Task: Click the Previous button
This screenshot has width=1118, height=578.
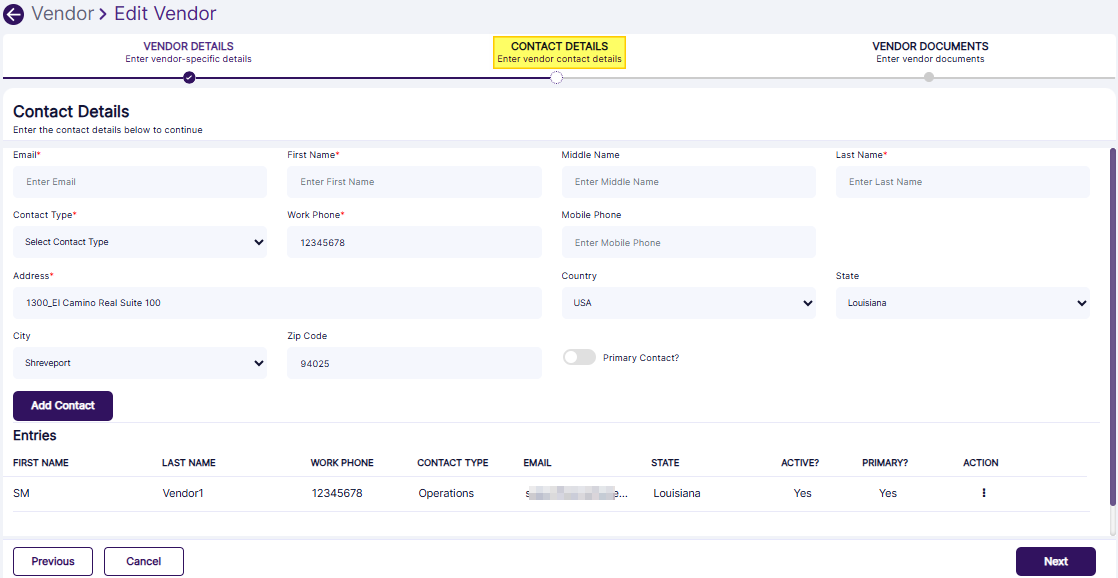Action: tap(53, 561)
